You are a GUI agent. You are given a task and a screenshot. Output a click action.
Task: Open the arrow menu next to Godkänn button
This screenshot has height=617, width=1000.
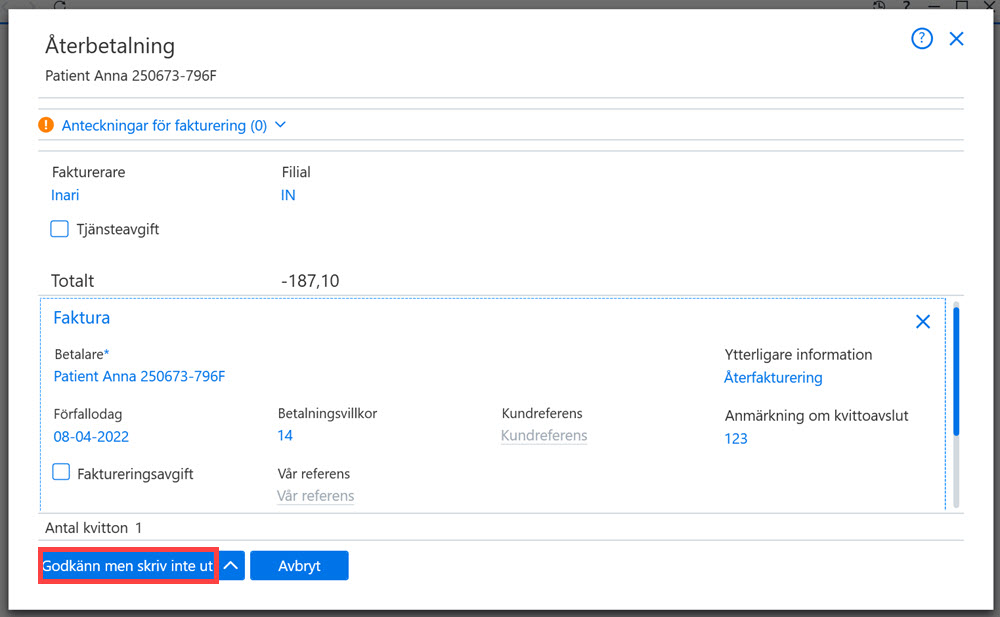tap(232, 565)
